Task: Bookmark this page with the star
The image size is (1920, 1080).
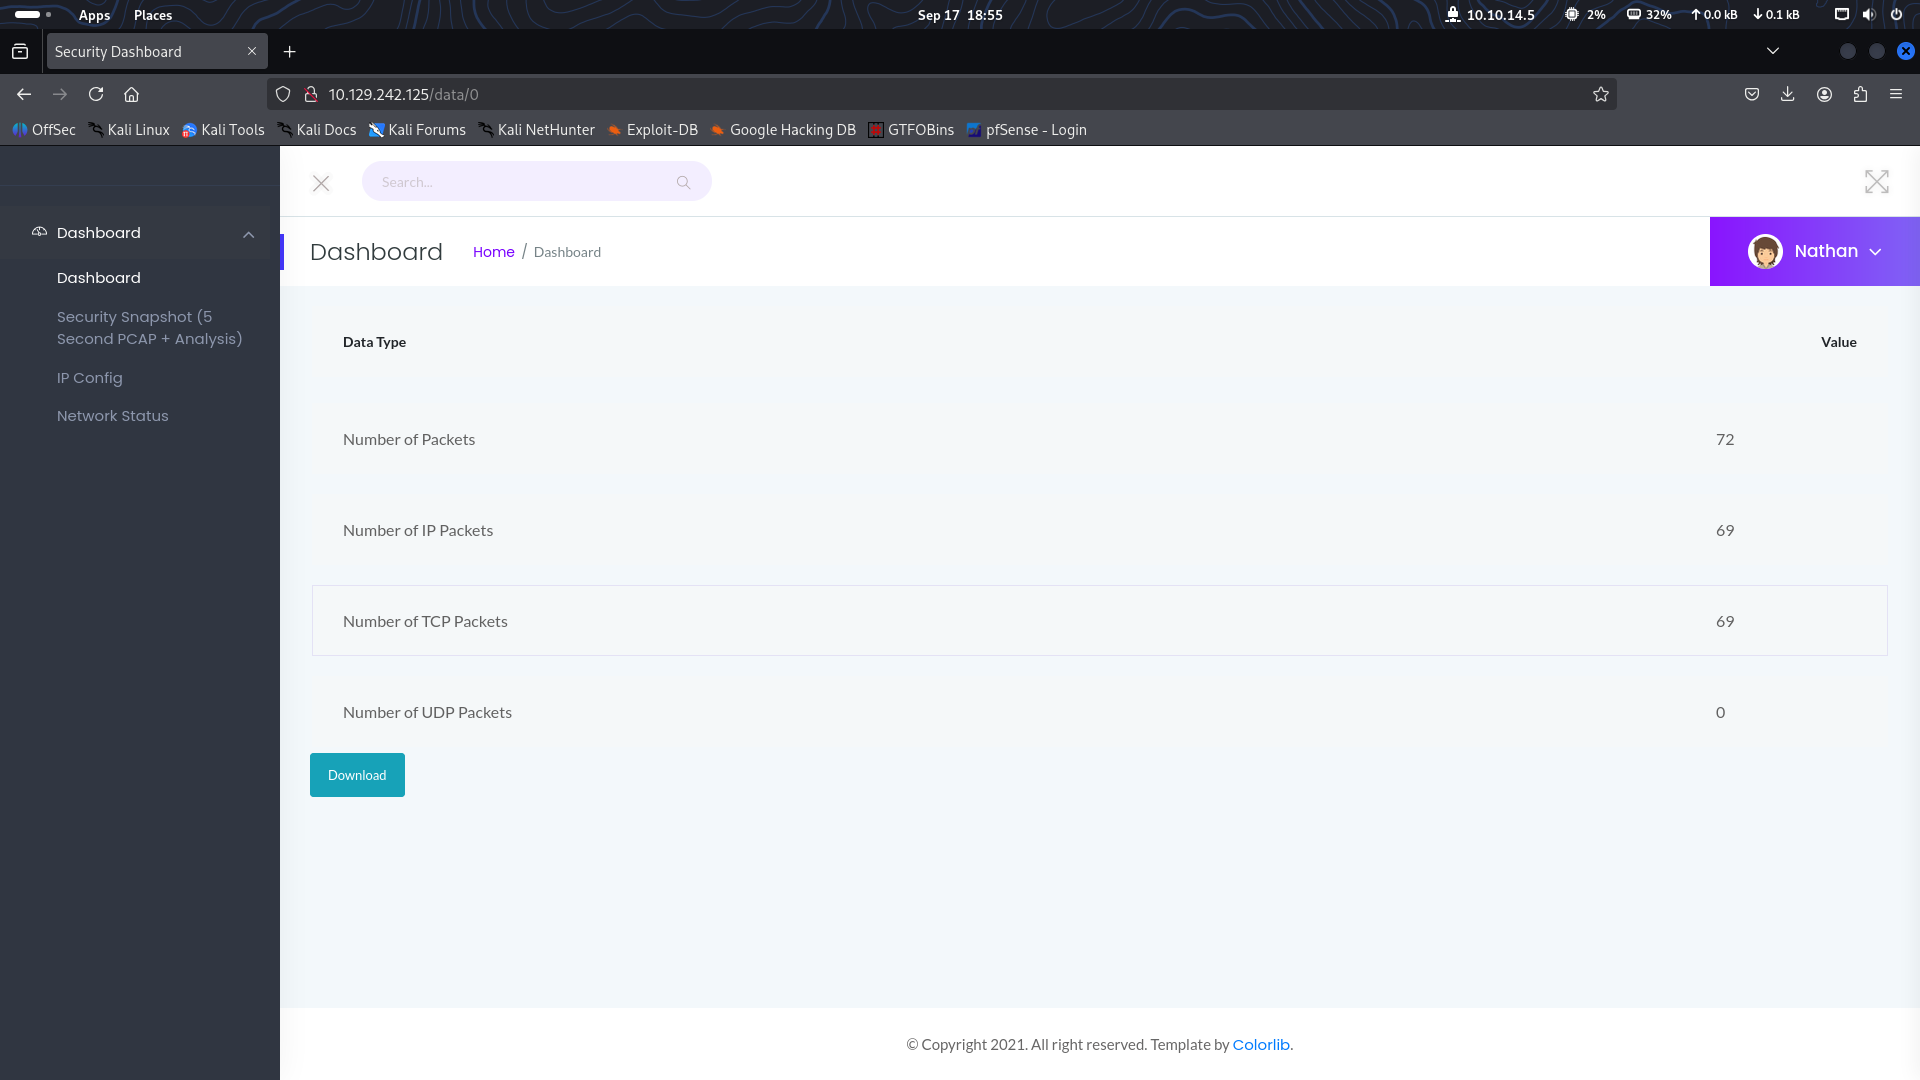Action: tap(1600, 94)
